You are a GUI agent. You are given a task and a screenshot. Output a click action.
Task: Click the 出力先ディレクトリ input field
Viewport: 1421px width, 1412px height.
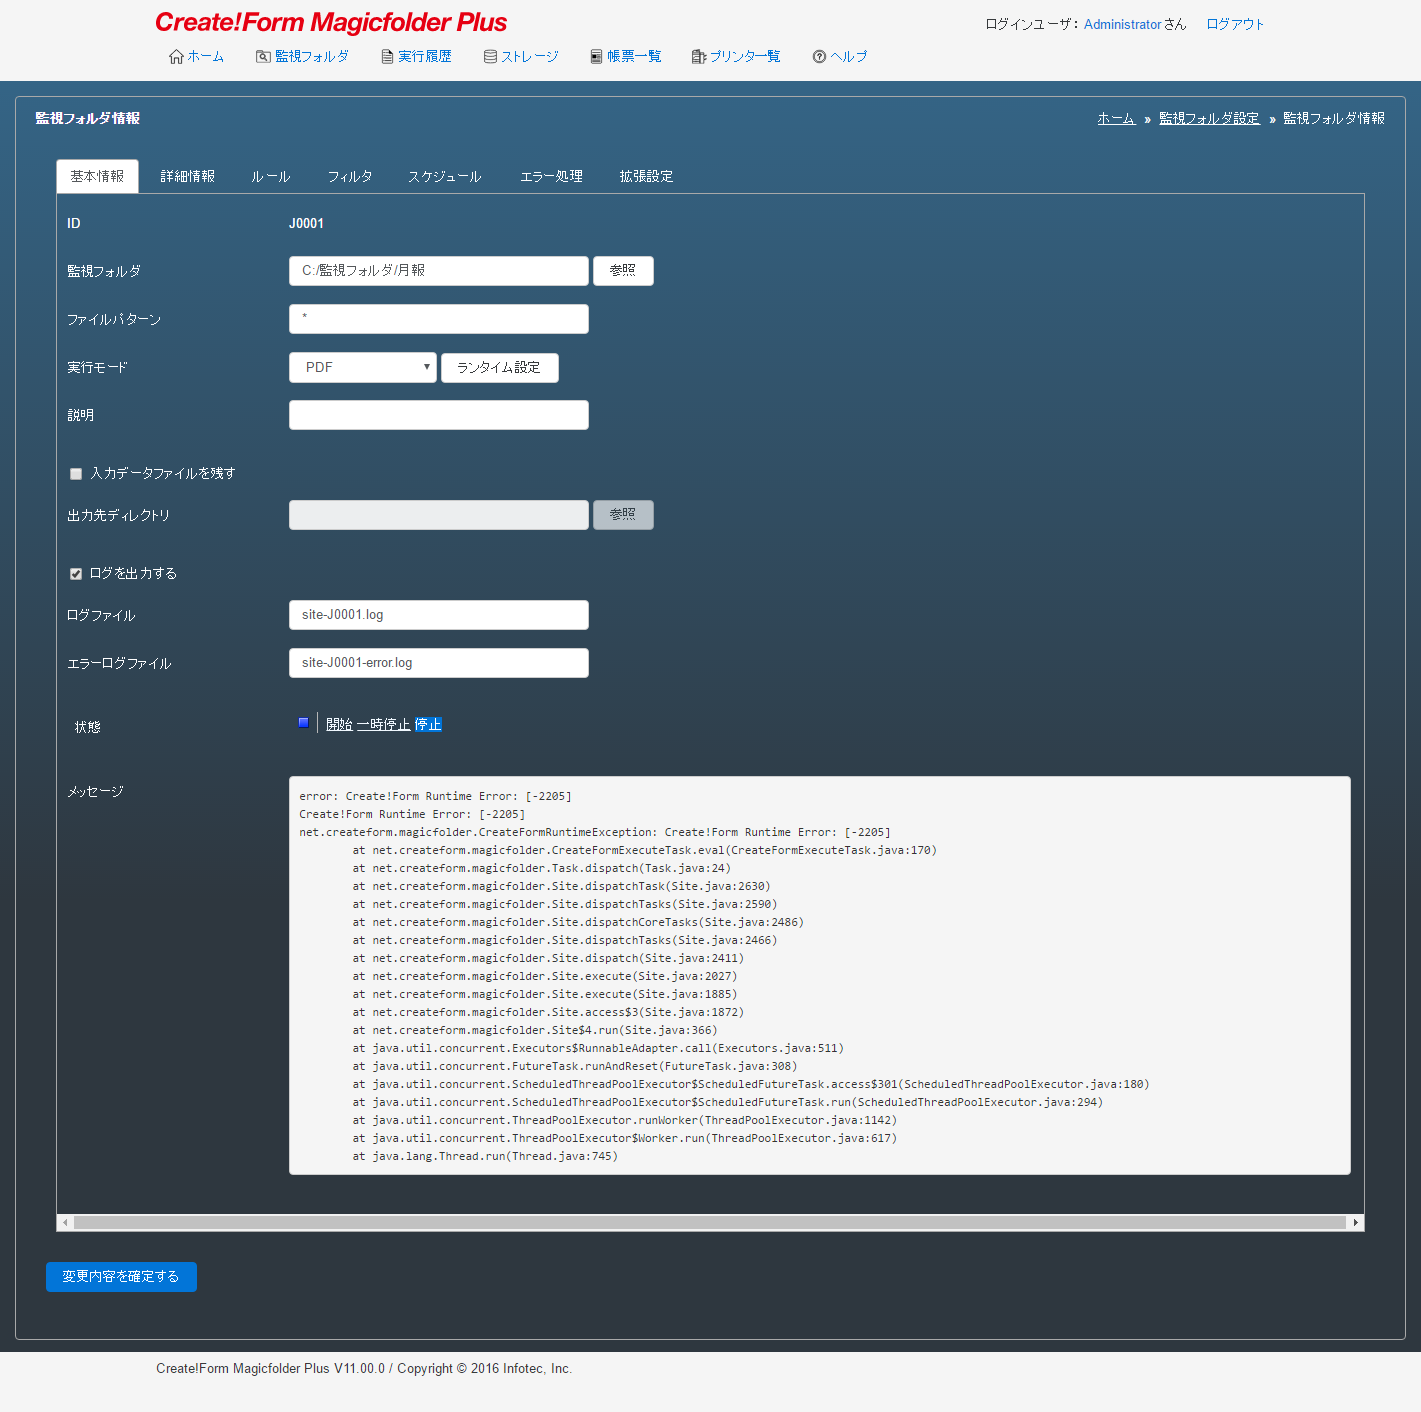(x=439, y=515)
